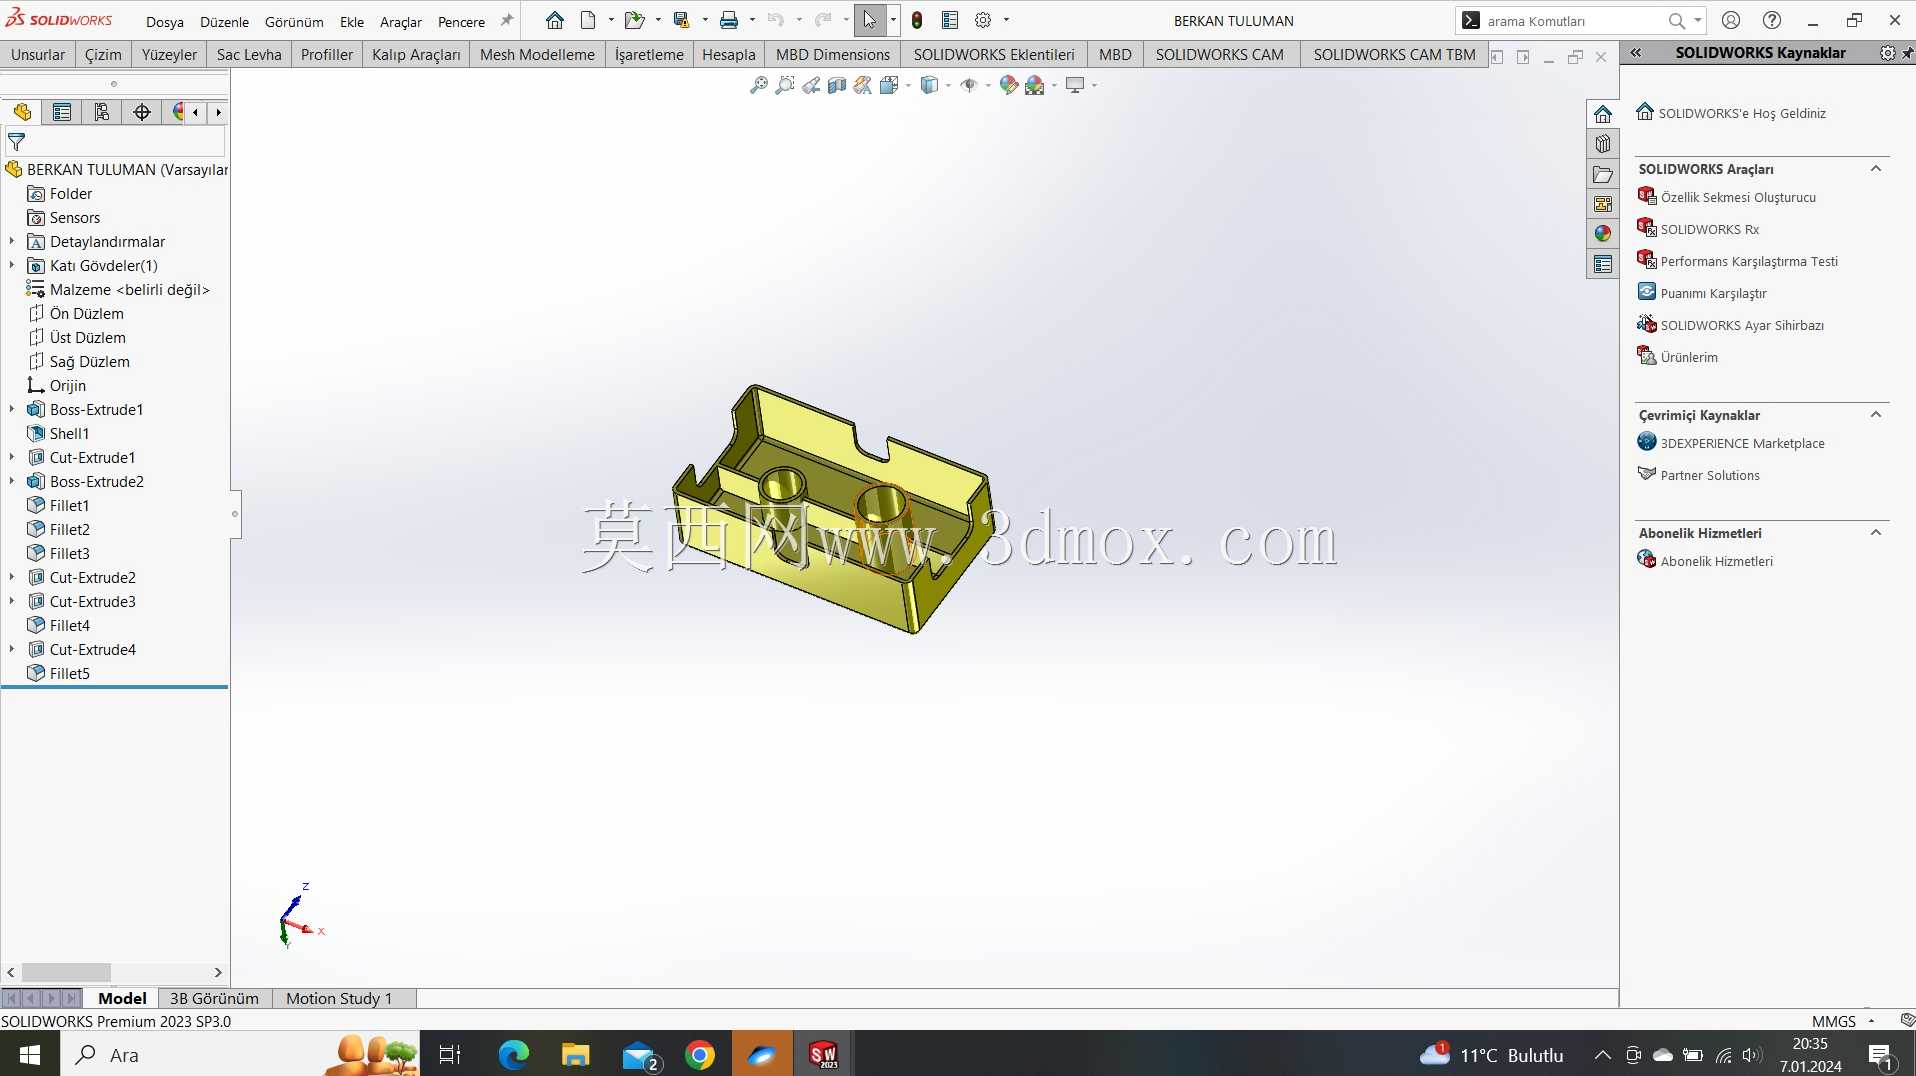The image size is (1916, 1076).
Task: Select Malzeme <belirli değil> tree item
Action: [129, 289]
